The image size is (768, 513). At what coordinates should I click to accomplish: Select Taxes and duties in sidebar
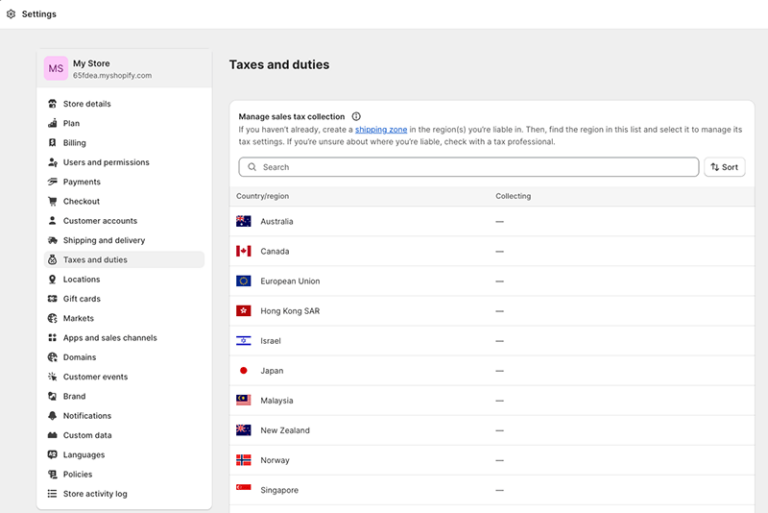coord(95,260)
